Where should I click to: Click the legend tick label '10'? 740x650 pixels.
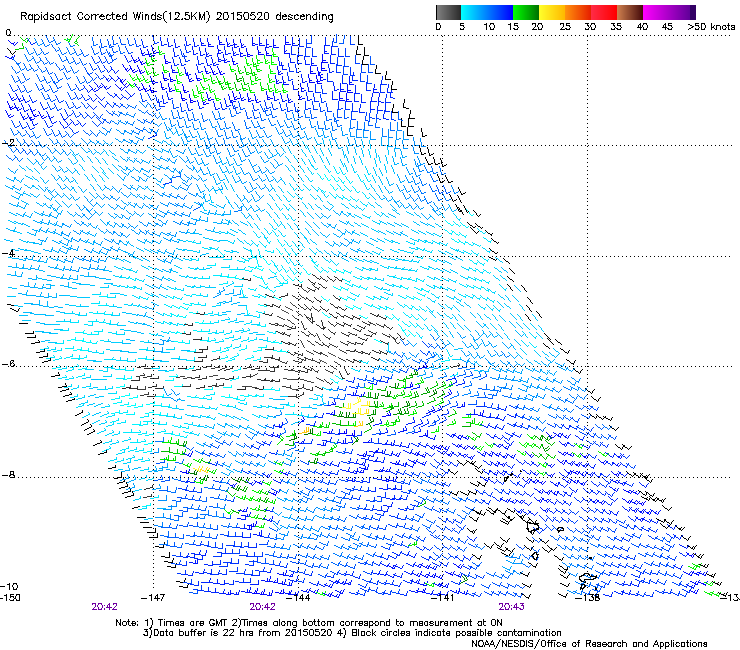click(x=489, y=27)
